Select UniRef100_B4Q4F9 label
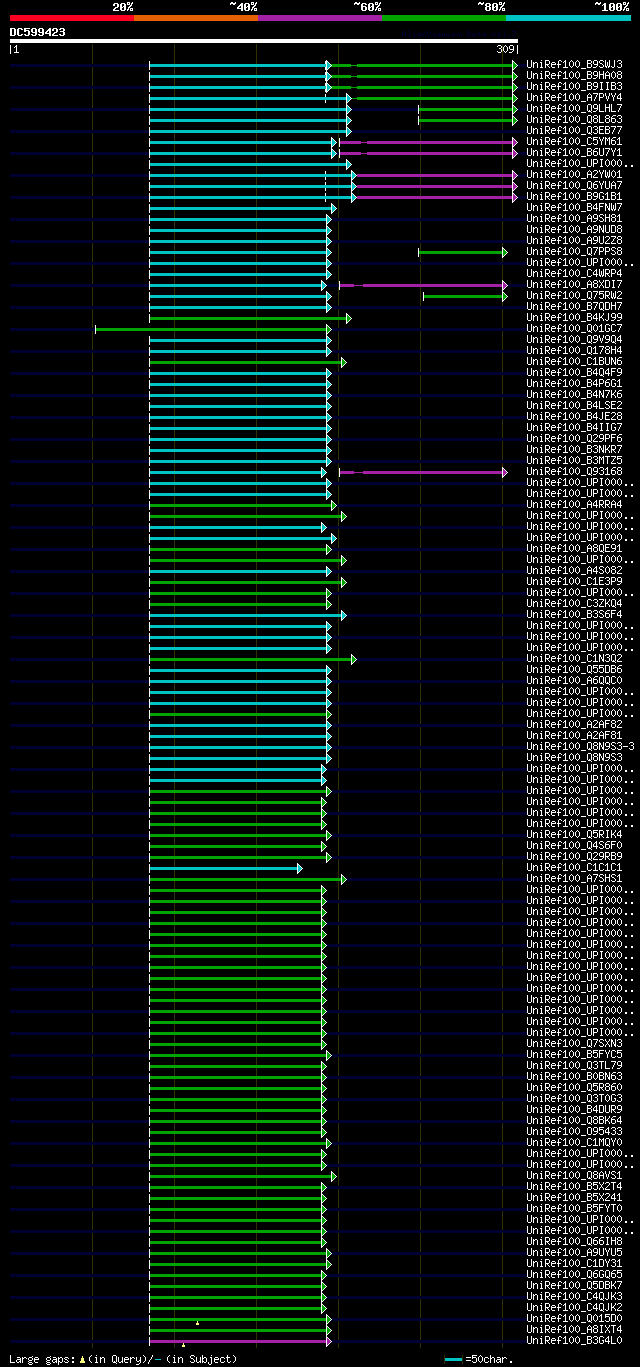This screenshot has width=640, height=1367. pos(574,372)
